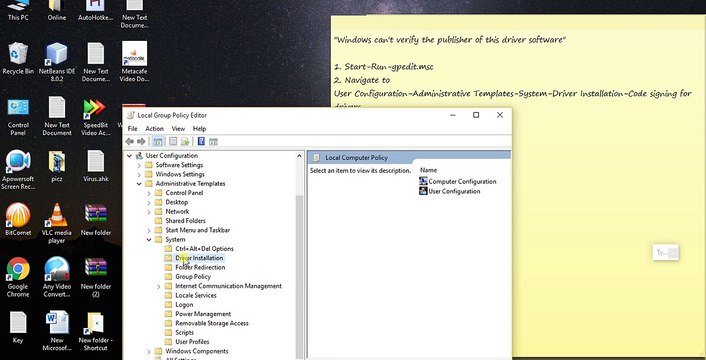
Task: Select User Configuration in the right pane list
Action: pyautogui.click(x=449, y=191)
